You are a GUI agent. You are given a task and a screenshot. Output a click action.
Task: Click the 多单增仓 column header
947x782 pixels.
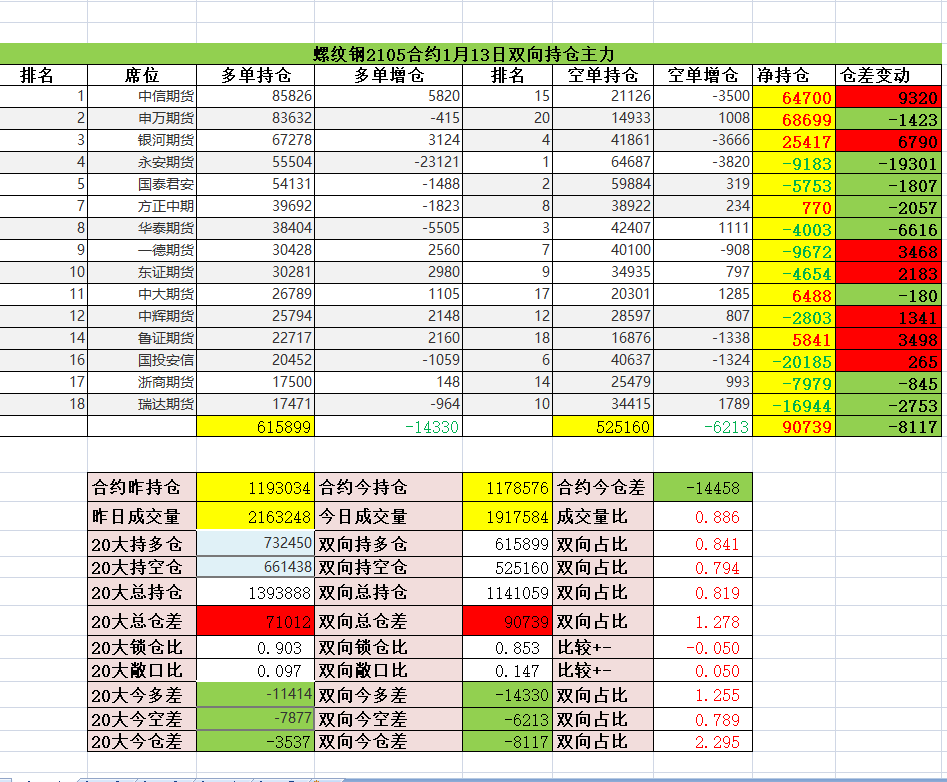pos(388,75)
